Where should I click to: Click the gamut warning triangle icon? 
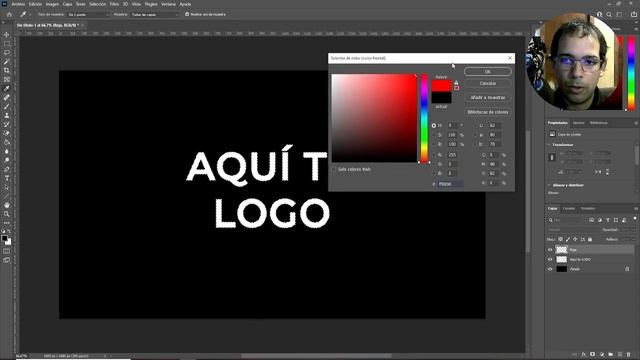[x=456, y=83]
